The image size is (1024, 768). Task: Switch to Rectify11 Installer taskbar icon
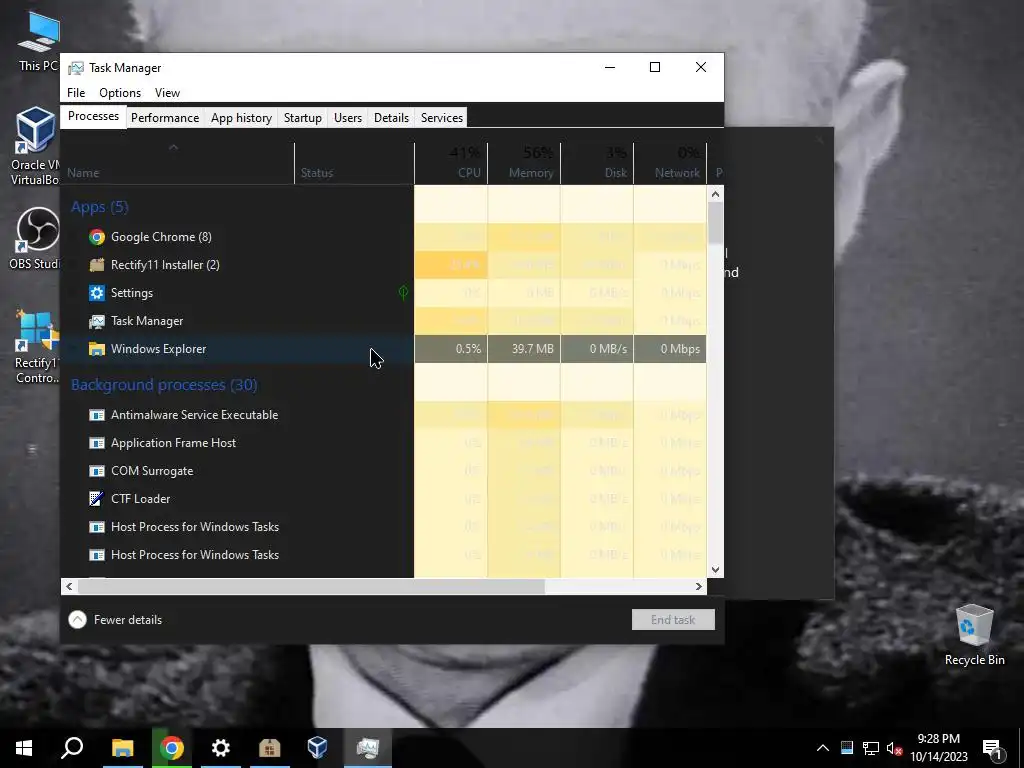coord(269,748)
